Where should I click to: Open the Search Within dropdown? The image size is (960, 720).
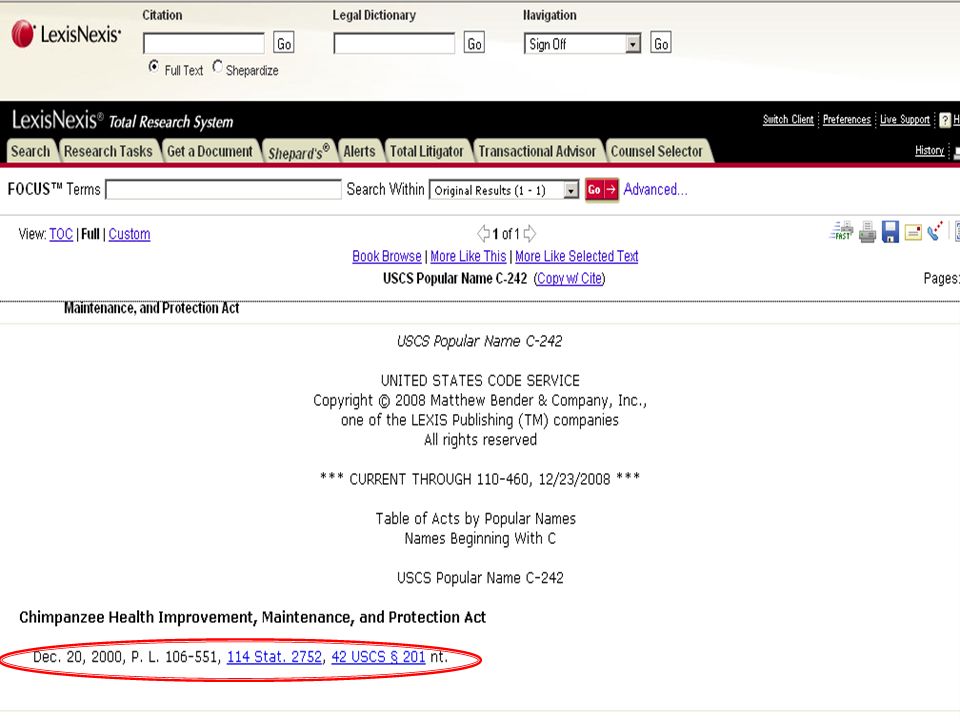pos(504,190)
